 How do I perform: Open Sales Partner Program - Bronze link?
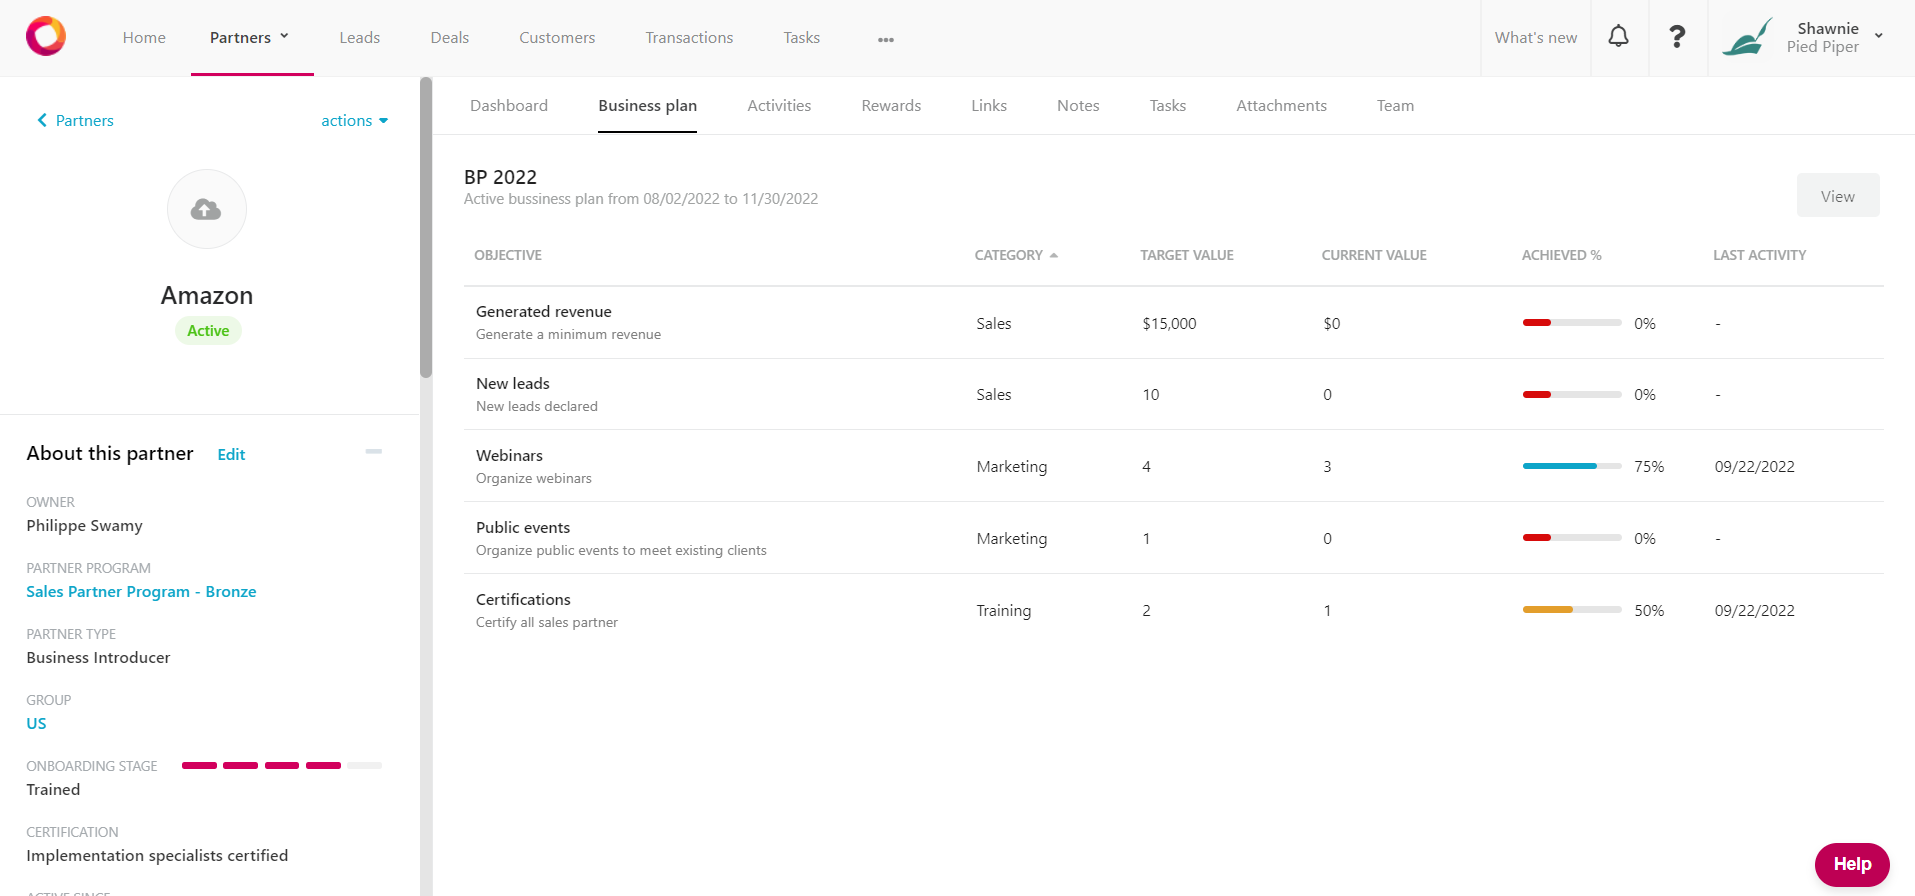point(141,591)
